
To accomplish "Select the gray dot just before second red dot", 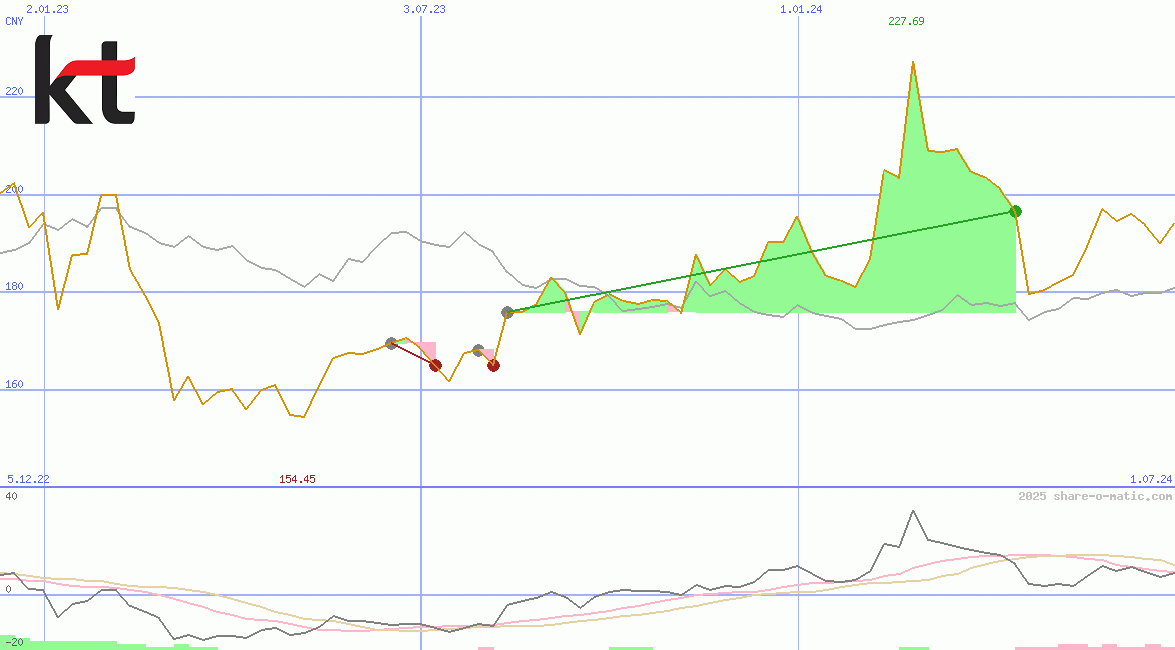I will tap(478, 350).
